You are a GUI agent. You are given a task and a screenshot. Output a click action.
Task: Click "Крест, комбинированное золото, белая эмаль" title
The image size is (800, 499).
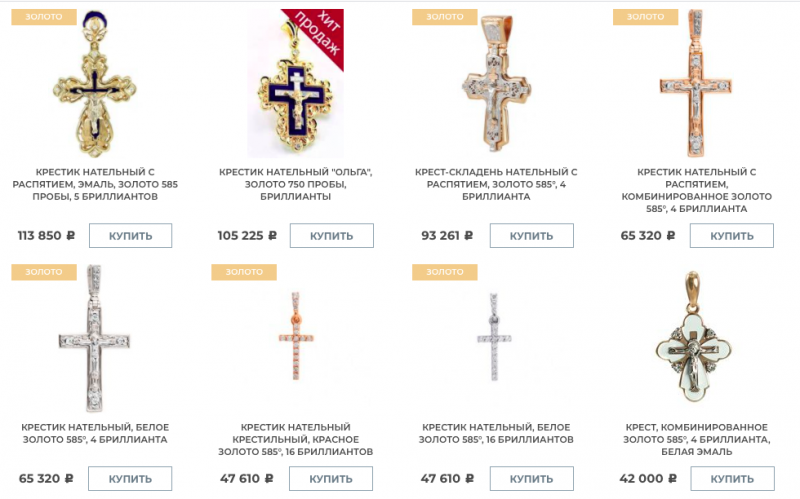click(696, 439)
